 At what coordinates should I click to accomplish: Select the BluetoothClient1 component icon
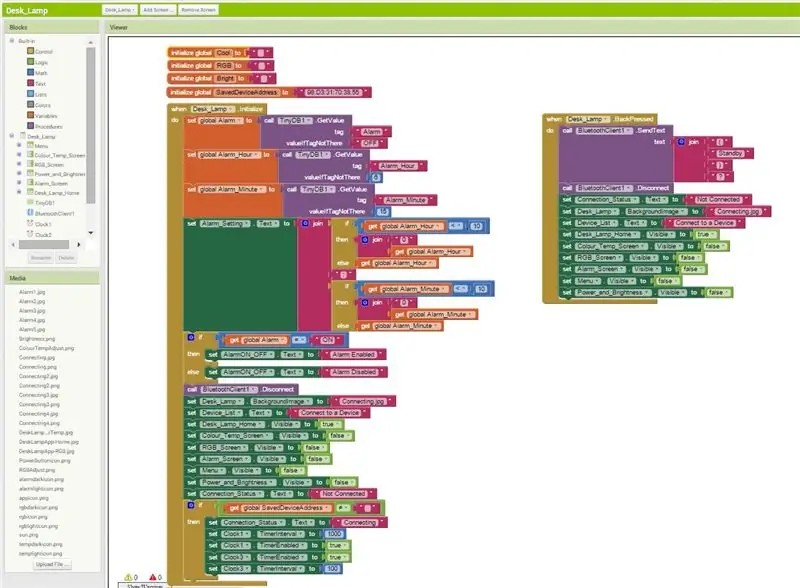30,213
